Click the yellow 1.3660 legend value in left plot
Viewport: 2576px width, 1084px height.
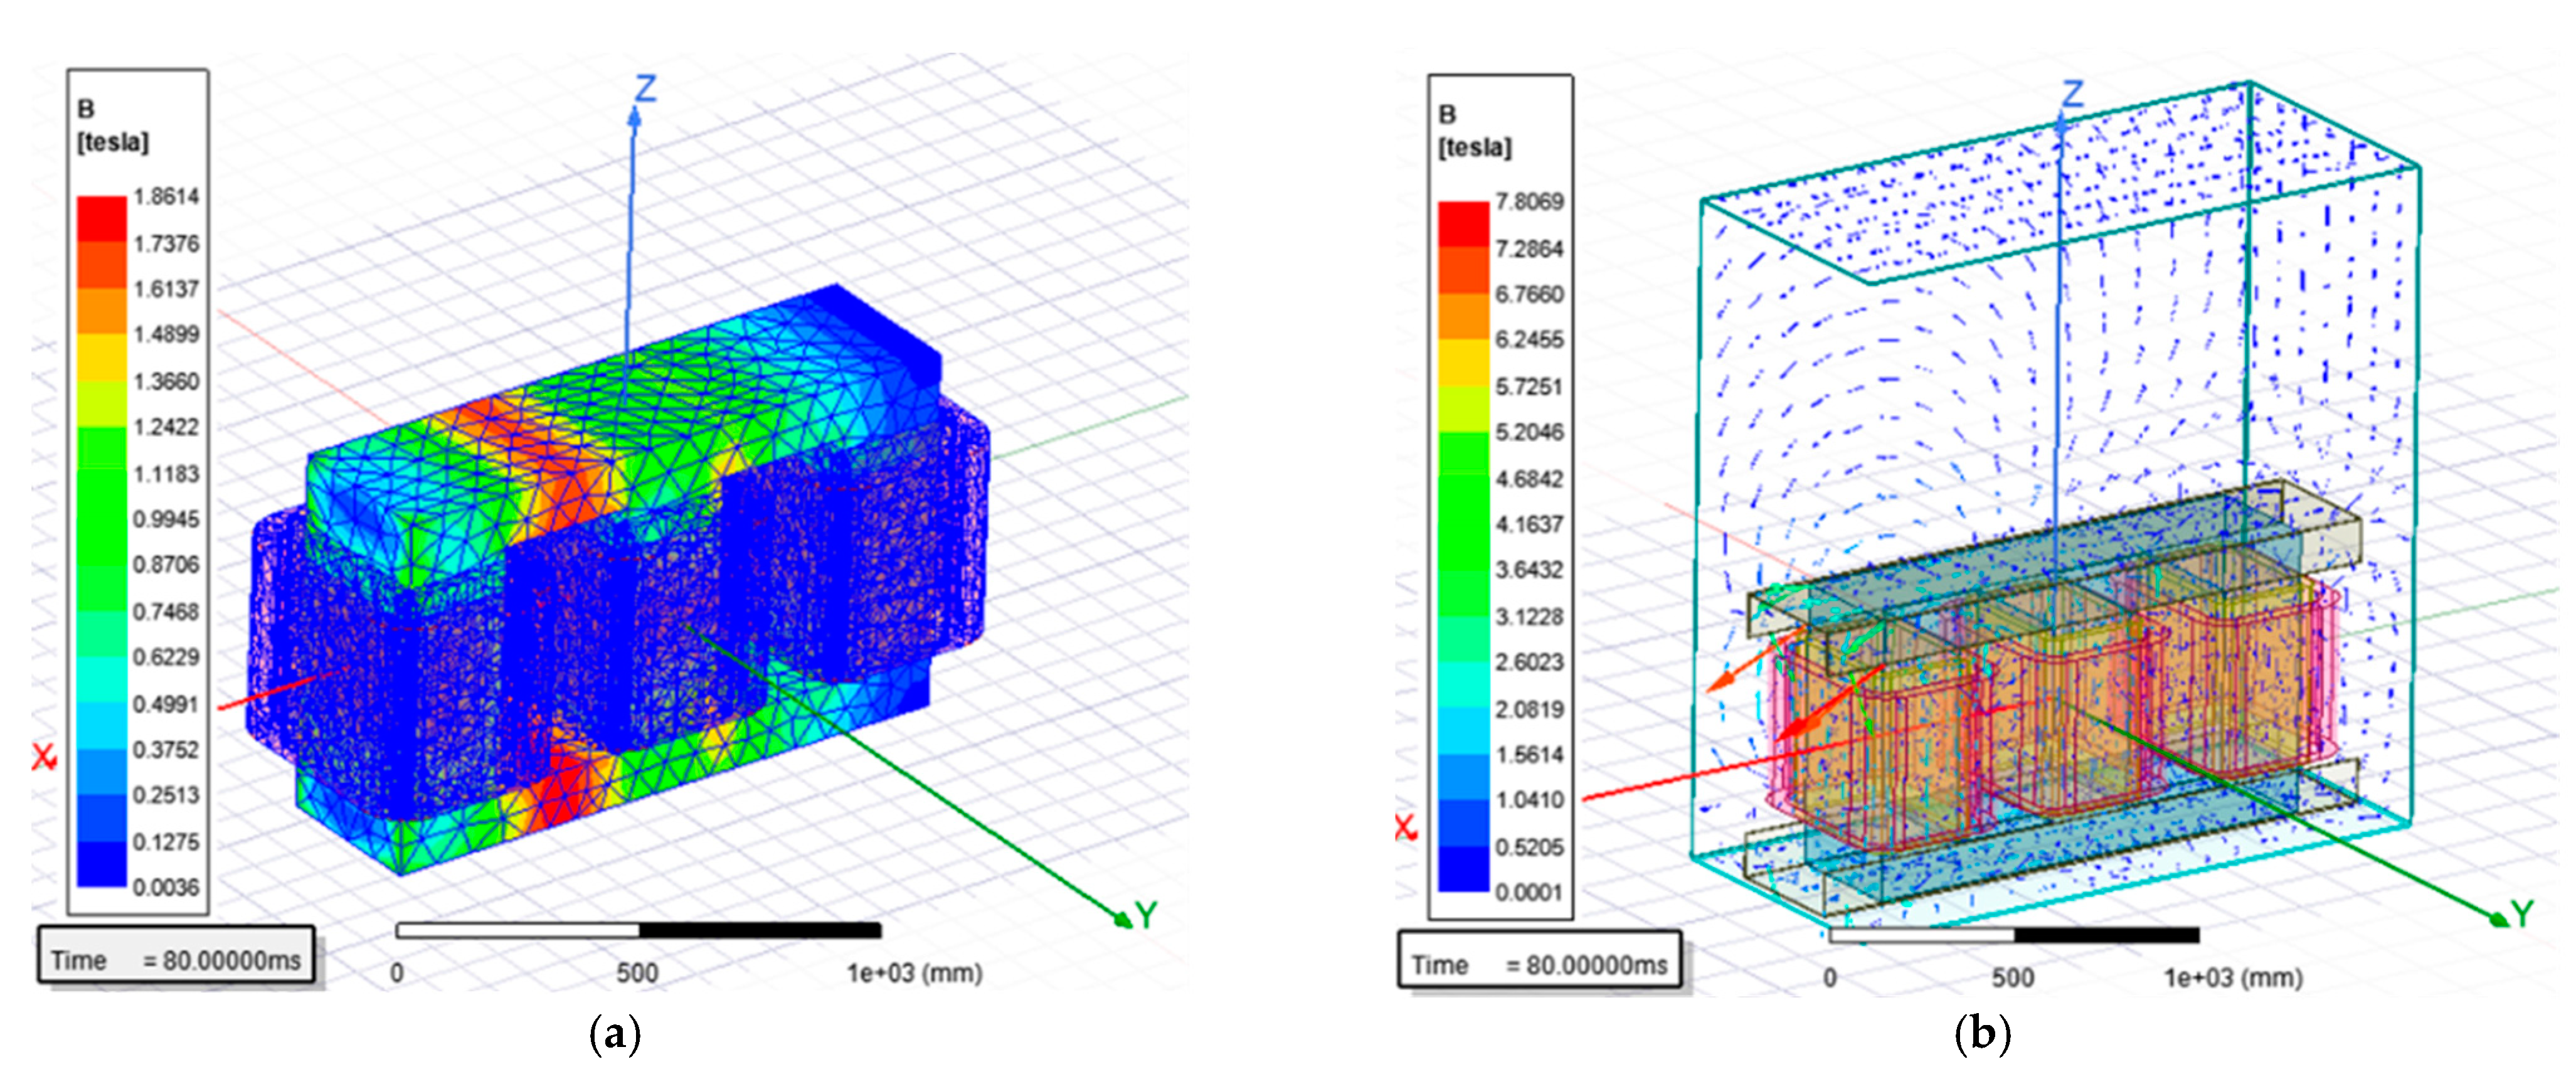(x=166, y=381)
